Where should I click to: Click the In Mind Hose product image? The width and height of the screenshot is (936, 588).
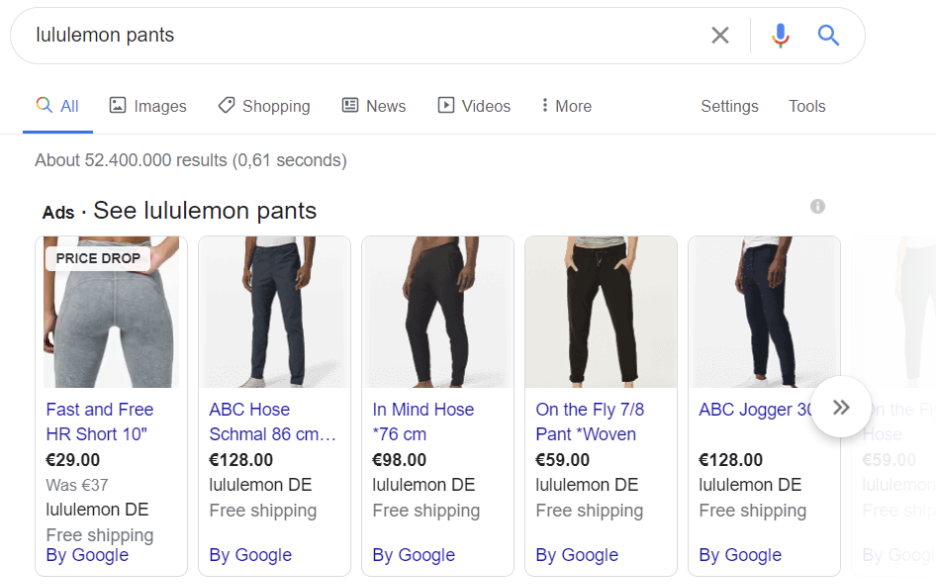tap(438, 312)
